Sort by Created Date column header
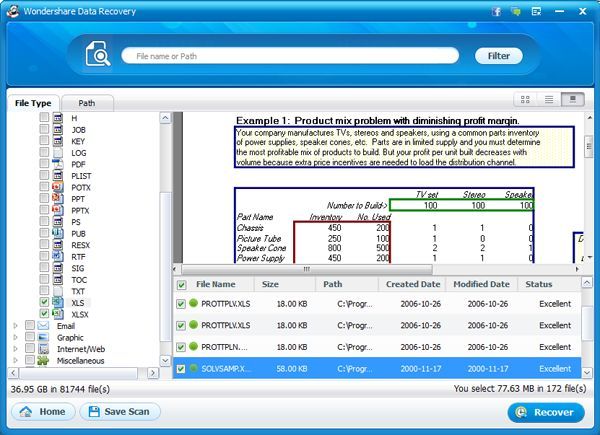 (x=413, y=284)
